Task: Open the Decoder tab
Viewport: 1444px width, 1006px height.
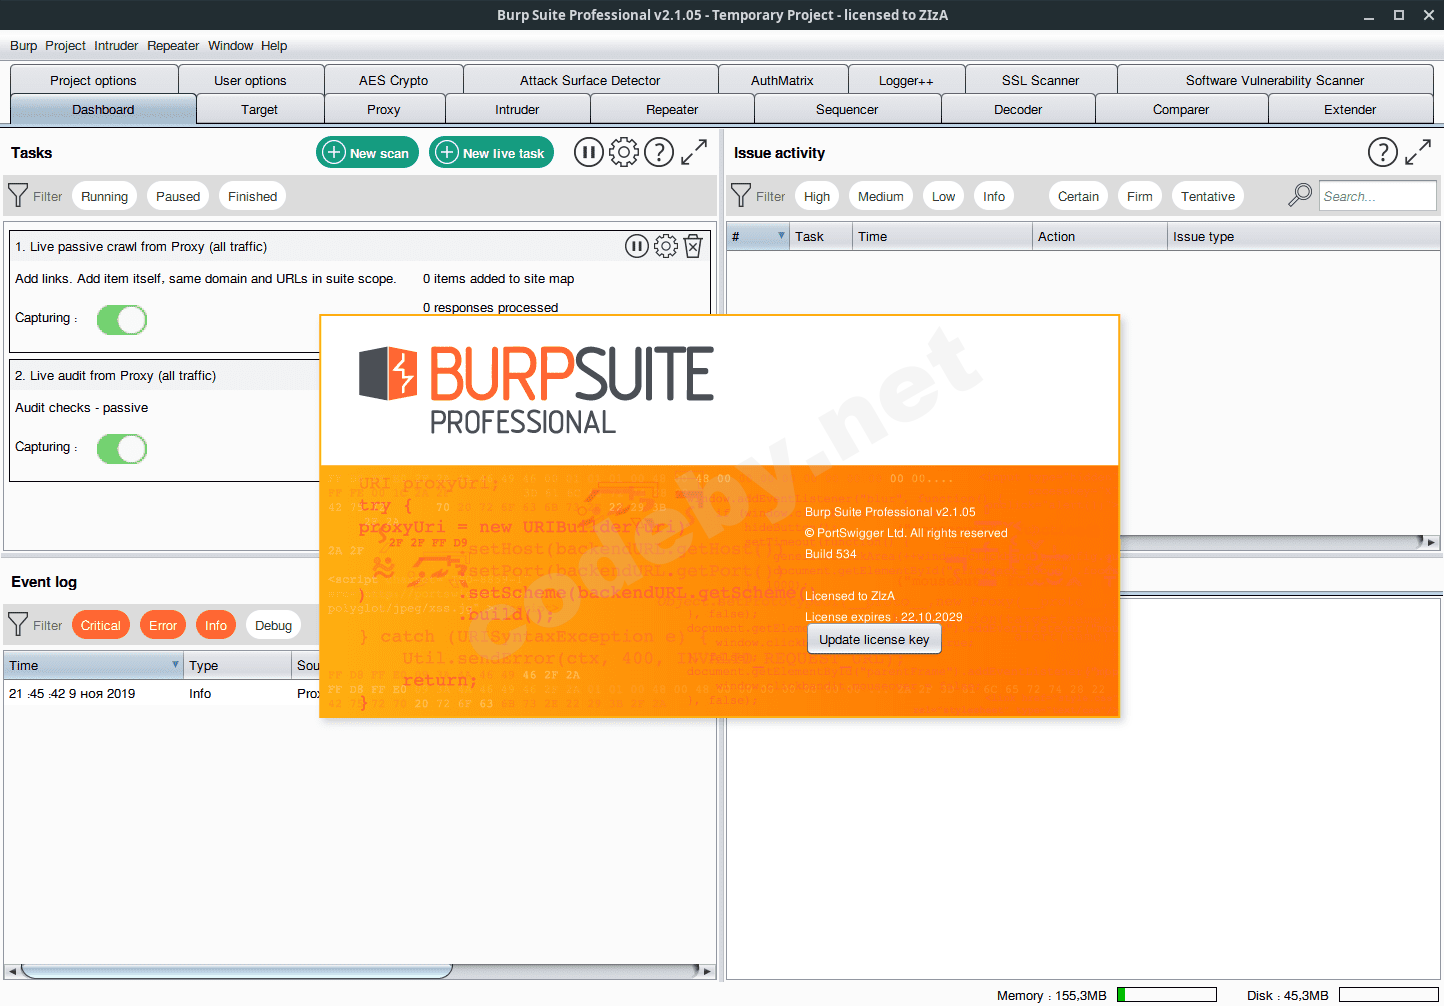Action: point(1018,109)
